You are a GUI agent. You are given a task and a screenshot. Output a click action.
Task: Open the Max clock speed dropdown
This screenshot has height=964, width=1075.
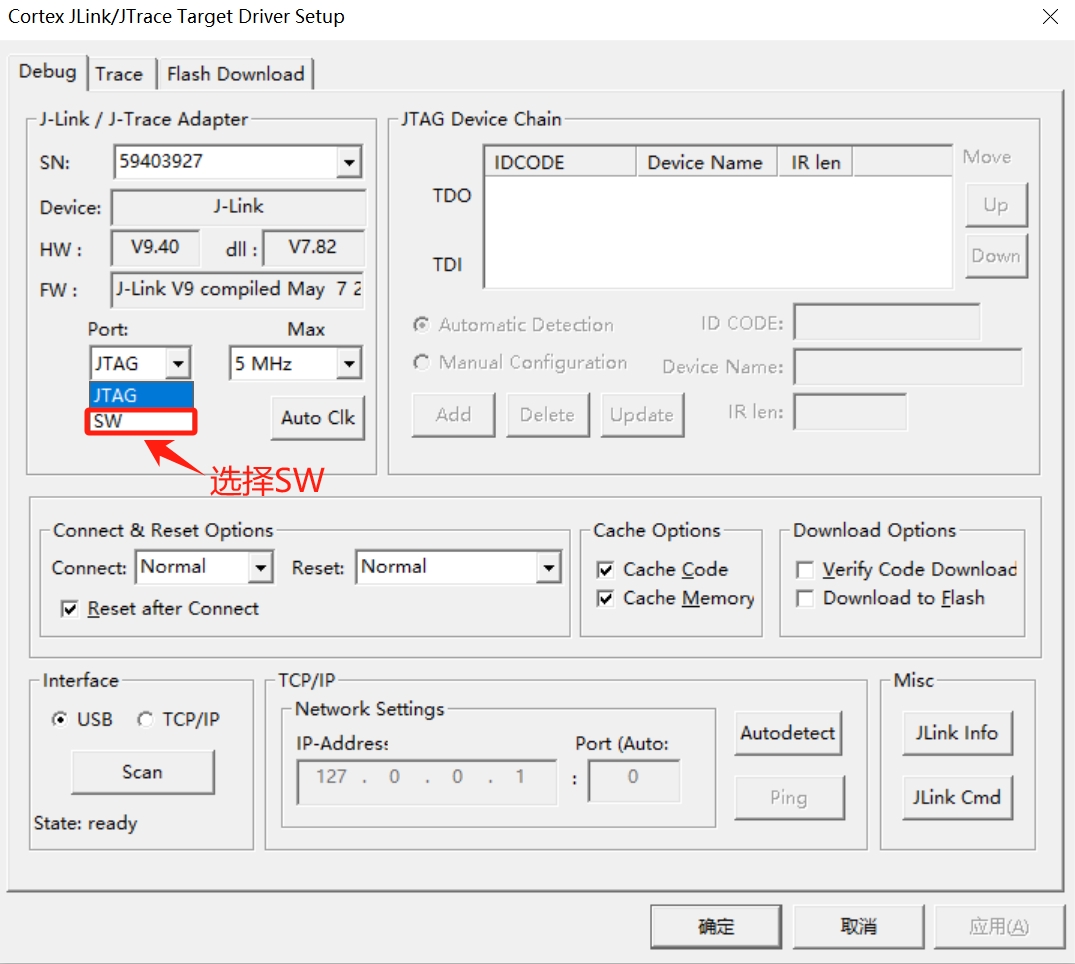tap(348, 364)
